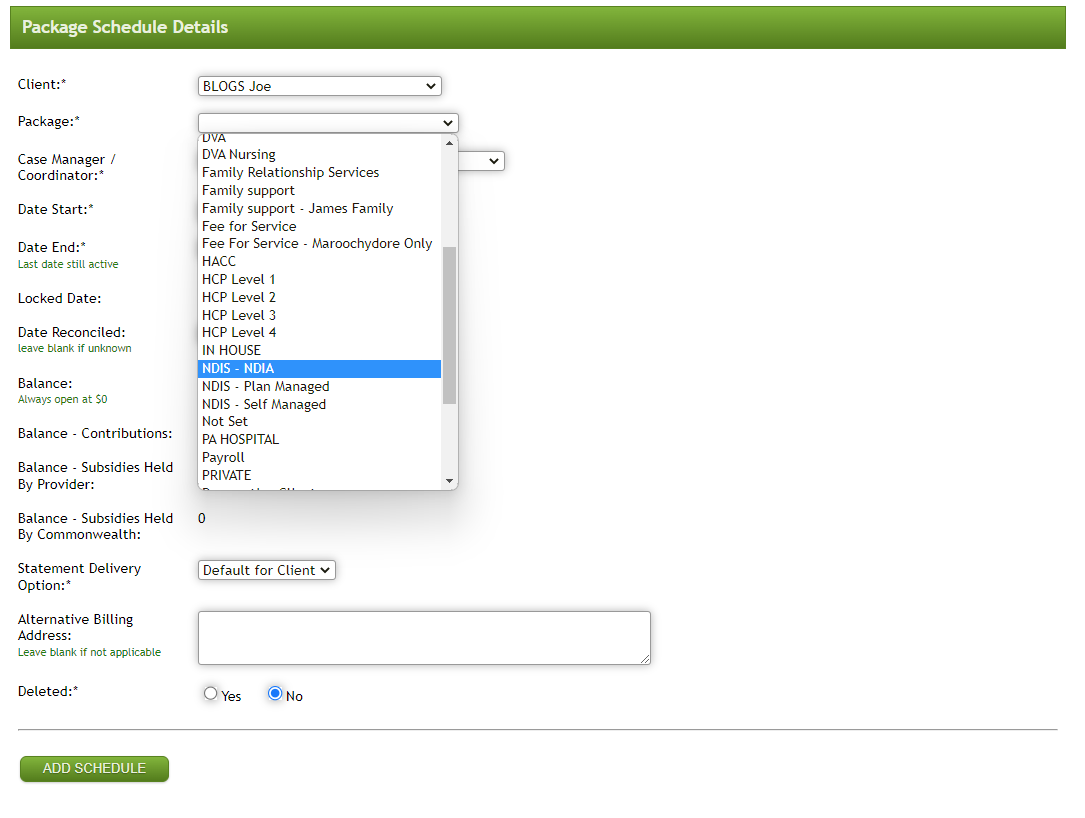
Task: Click the package list scroll-down arrow
Action: pyautogui.click(x=449, y=481)
